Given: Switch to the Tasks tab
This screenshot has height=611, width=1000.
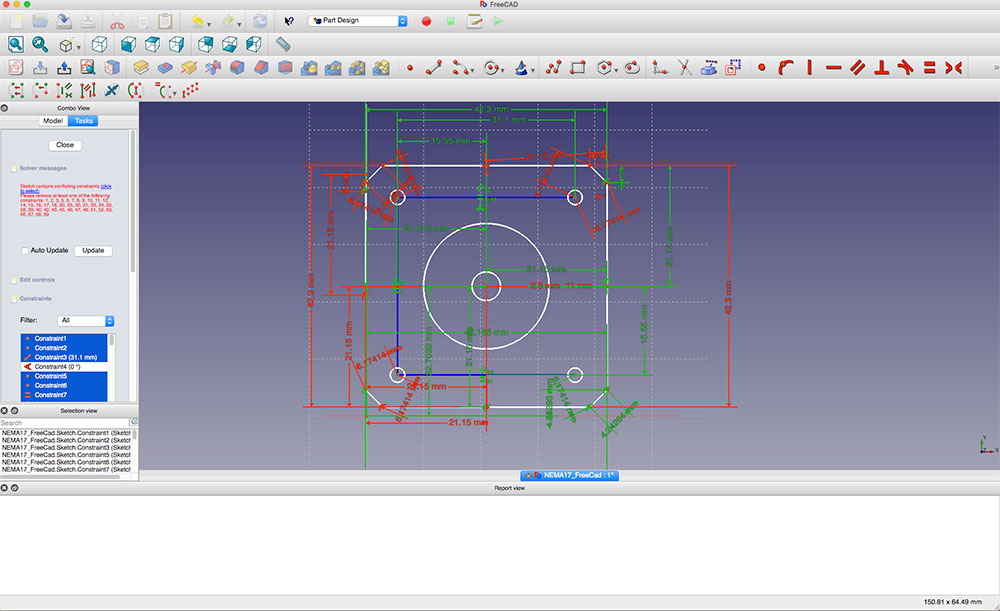Looking at the screenshot, I should 84,121.
